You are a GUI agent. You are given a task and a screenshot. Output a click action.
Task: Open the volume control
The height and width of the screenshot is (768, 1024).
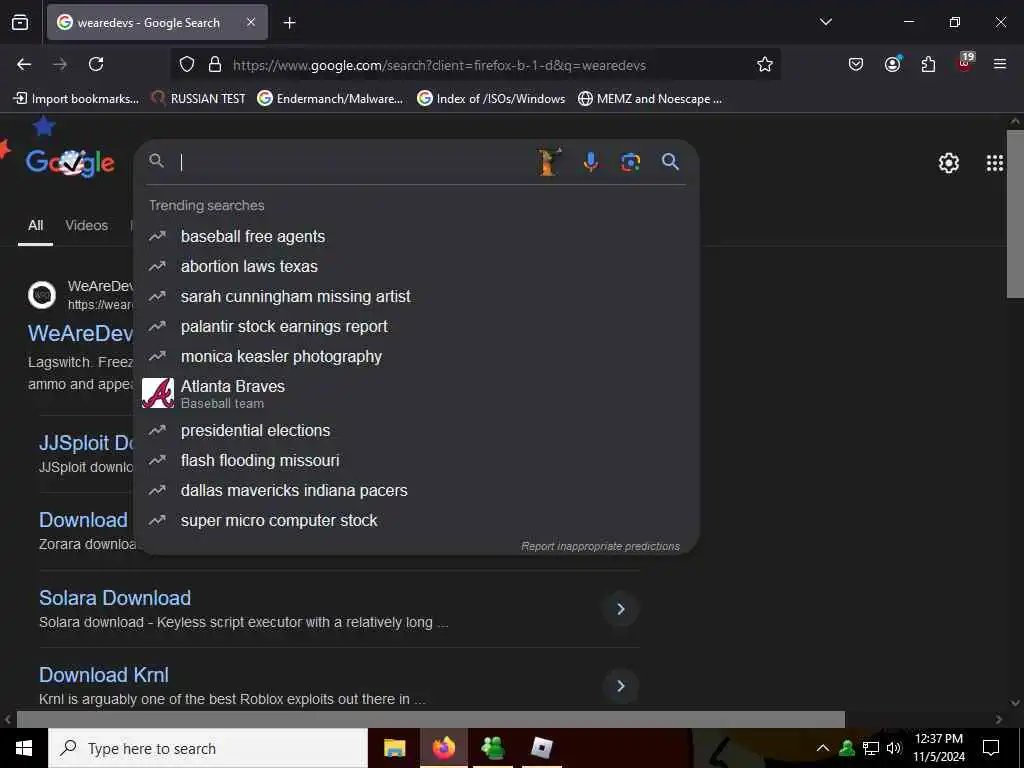pyautogui.click(x=894, y=748)
